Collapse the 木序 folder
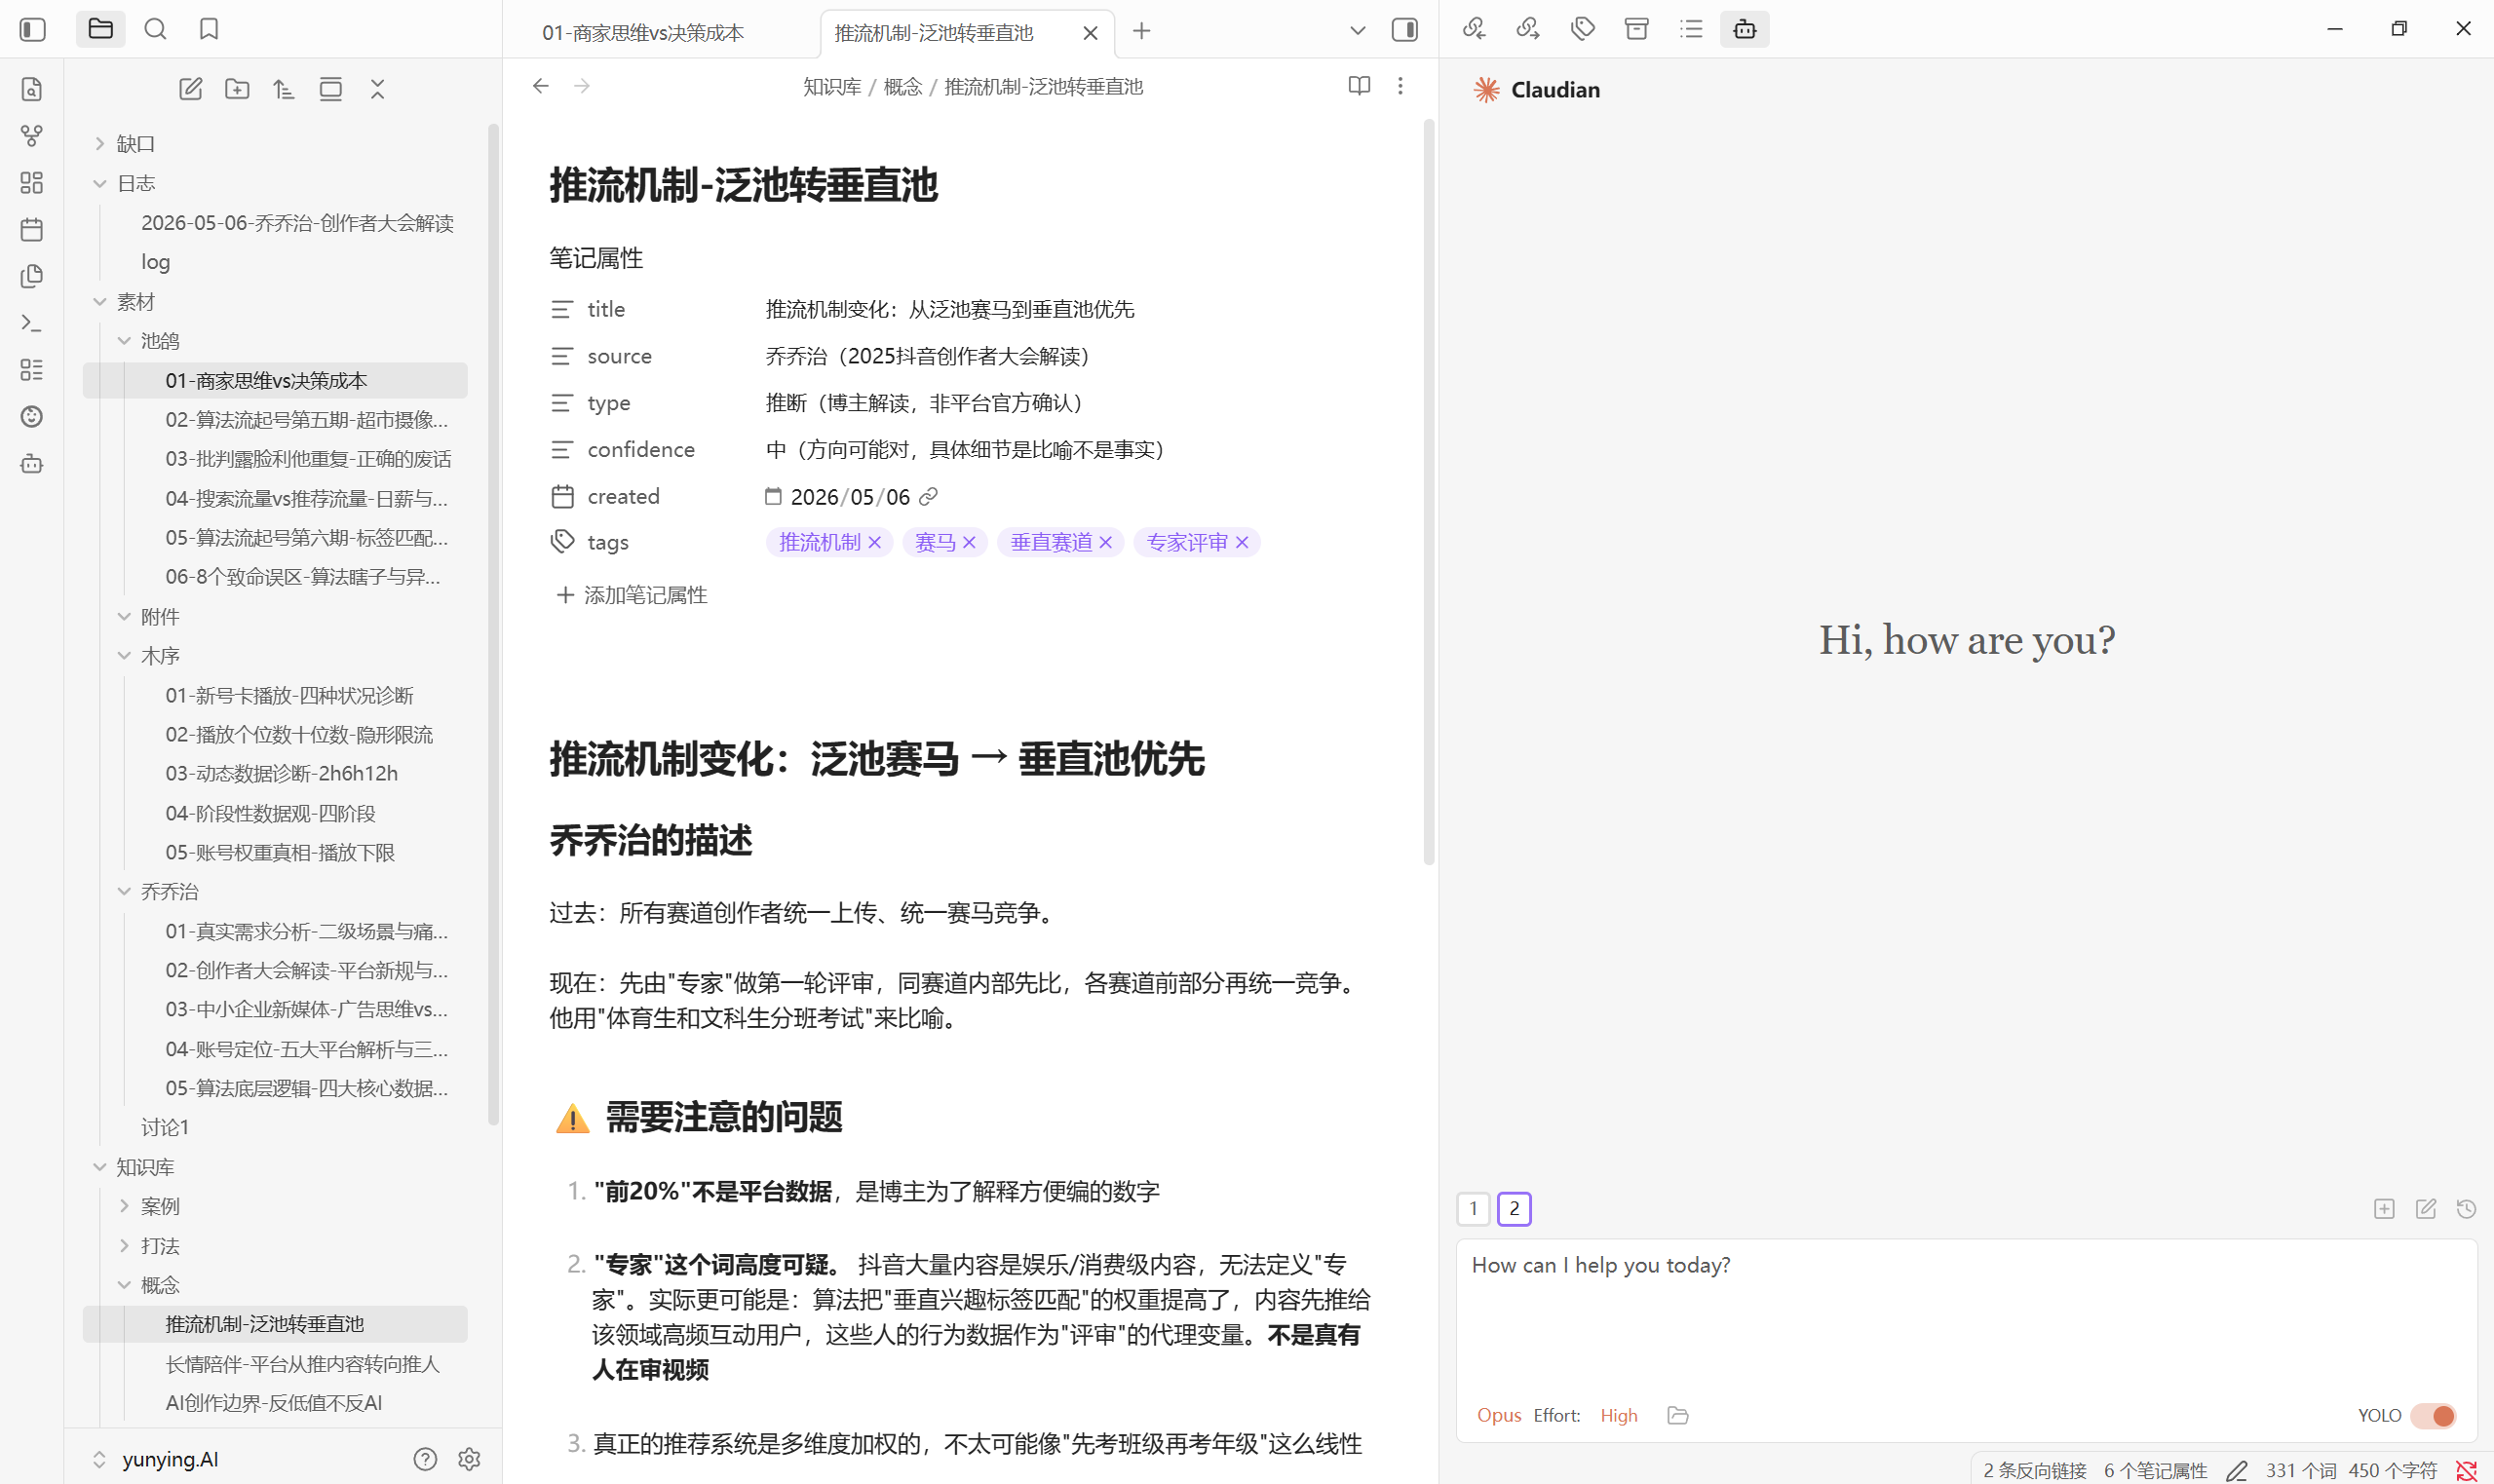Viewport: 2494px width, 1484px height. [124, 656]
